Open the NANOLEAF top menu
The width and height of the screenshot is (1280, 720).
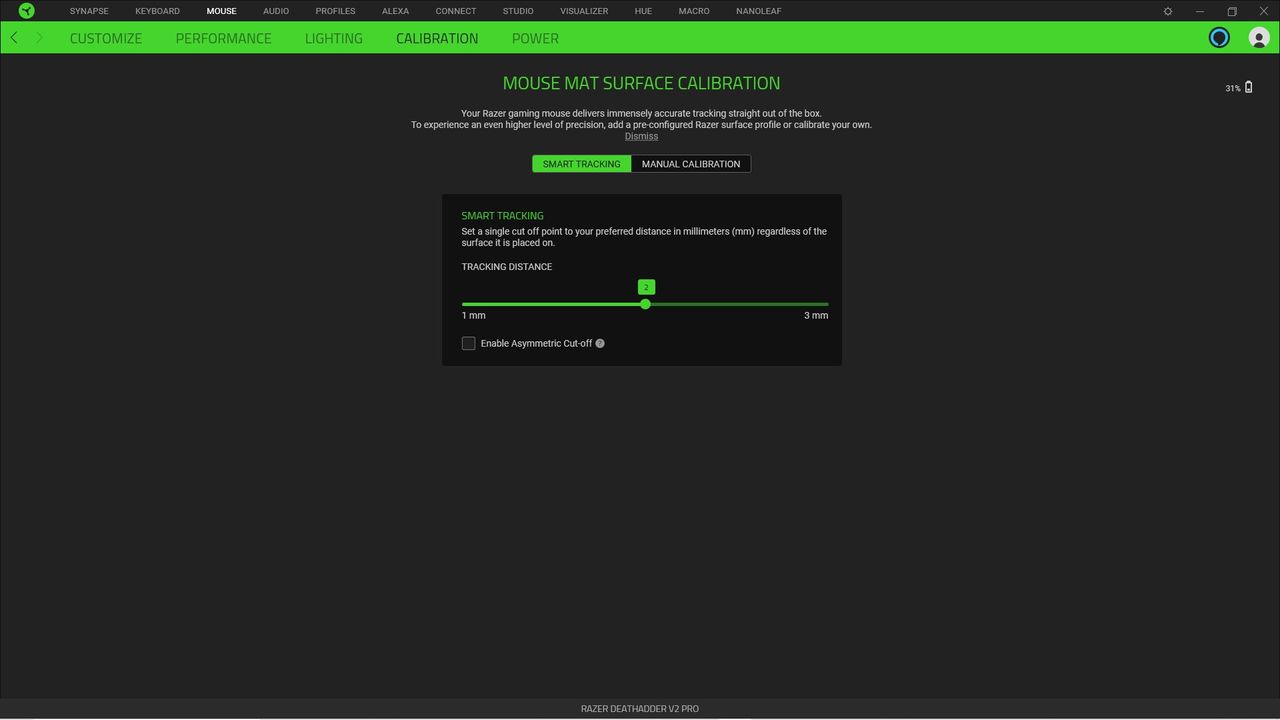[x=759, y=11]
